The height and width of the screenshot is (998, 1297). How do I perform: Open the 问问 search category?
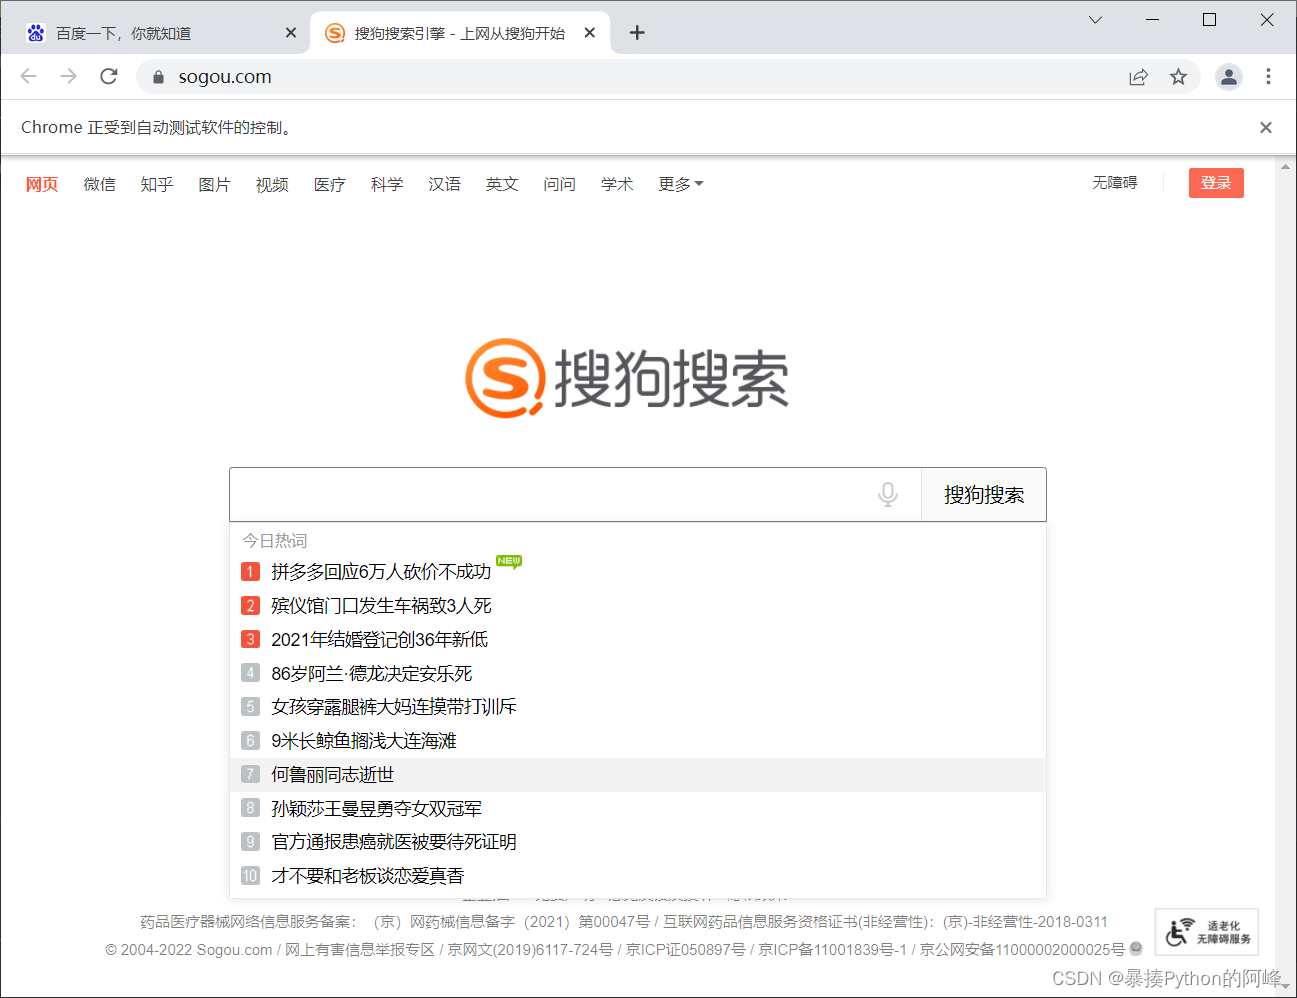pyautogui.click(x=559, y=184)
